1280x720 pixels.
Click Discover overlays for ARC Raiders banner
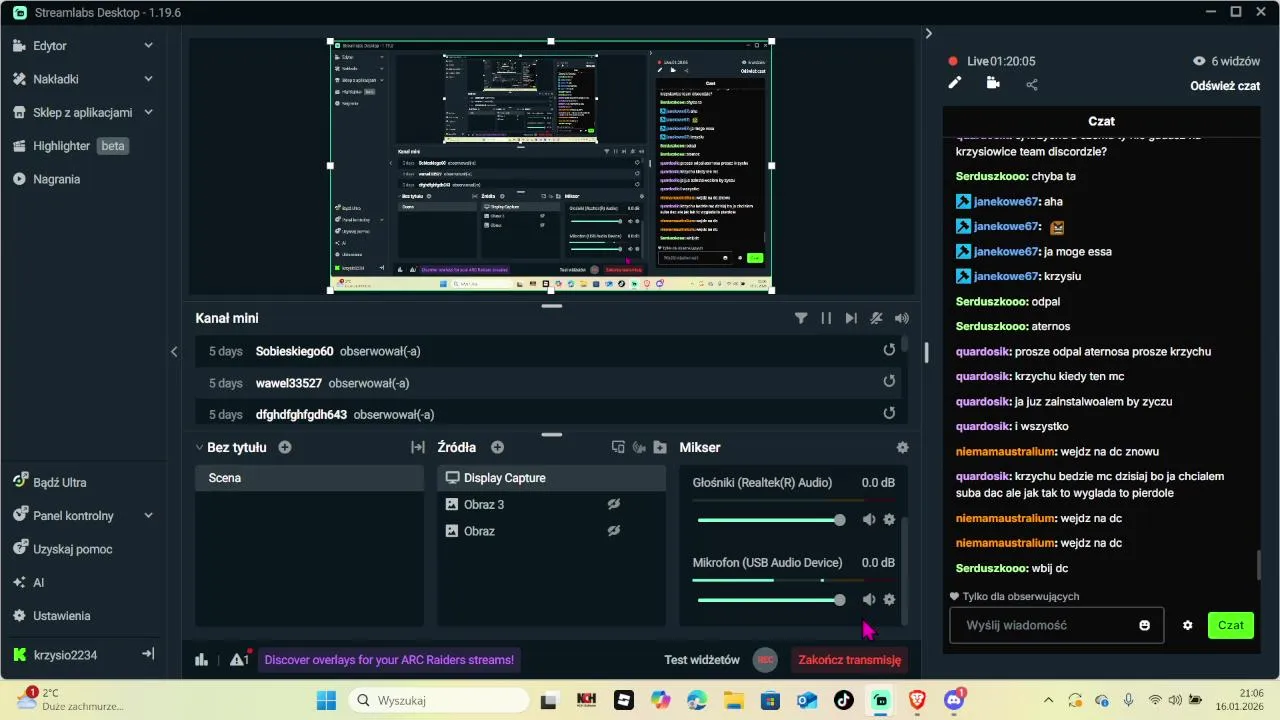tap(389, 660)
